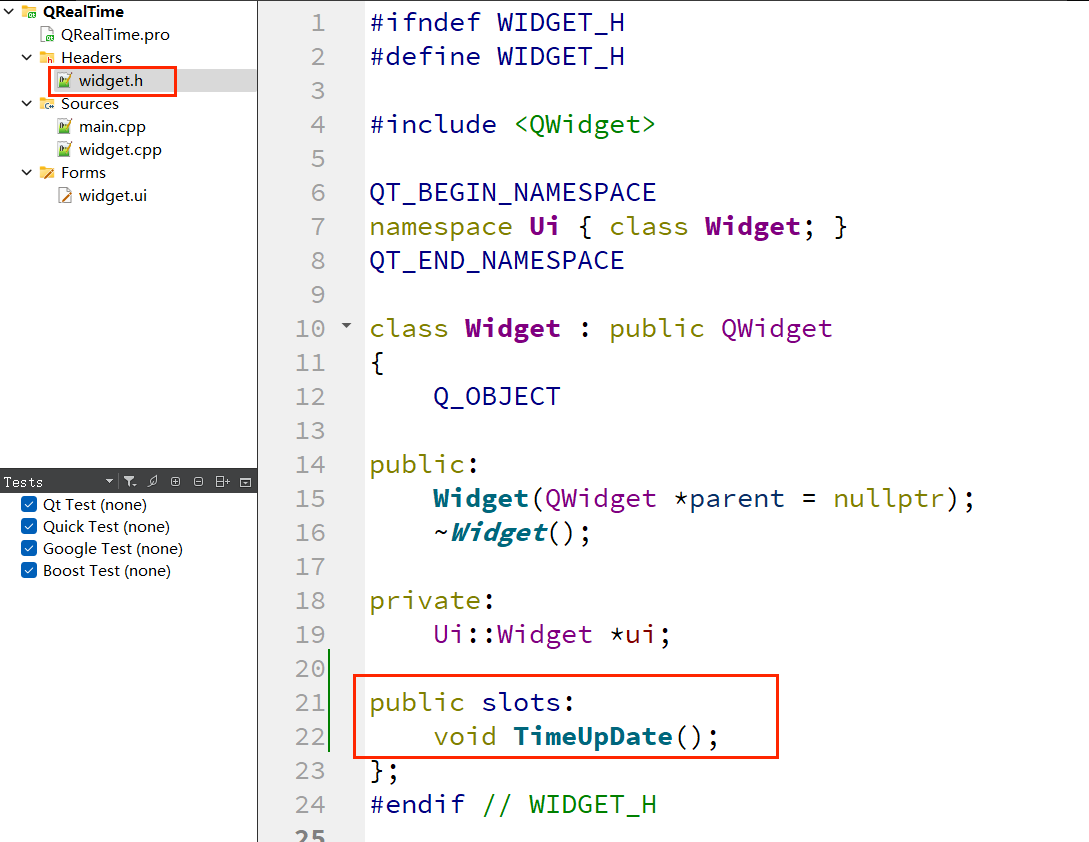Click the Forms folder icon
This screenshot has width=1089, height=842.
pyautogui.click(x=47, y=172)
